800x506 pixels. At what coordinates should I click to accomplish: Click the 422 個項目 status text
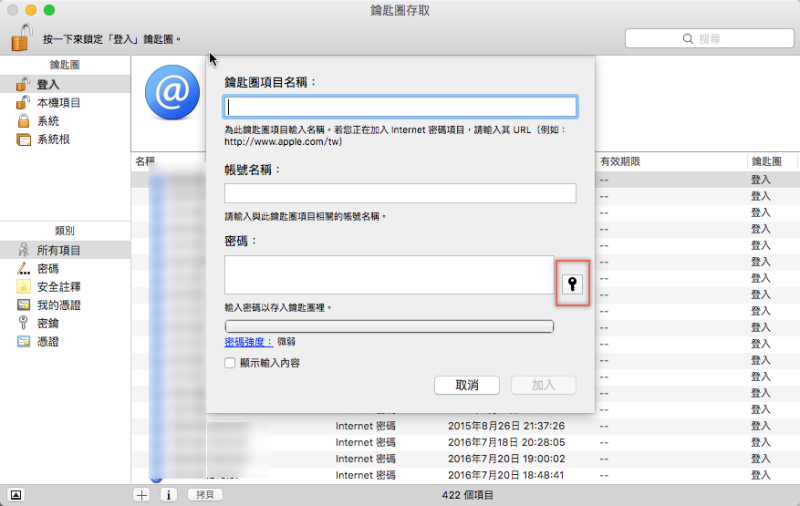[467, 495]
